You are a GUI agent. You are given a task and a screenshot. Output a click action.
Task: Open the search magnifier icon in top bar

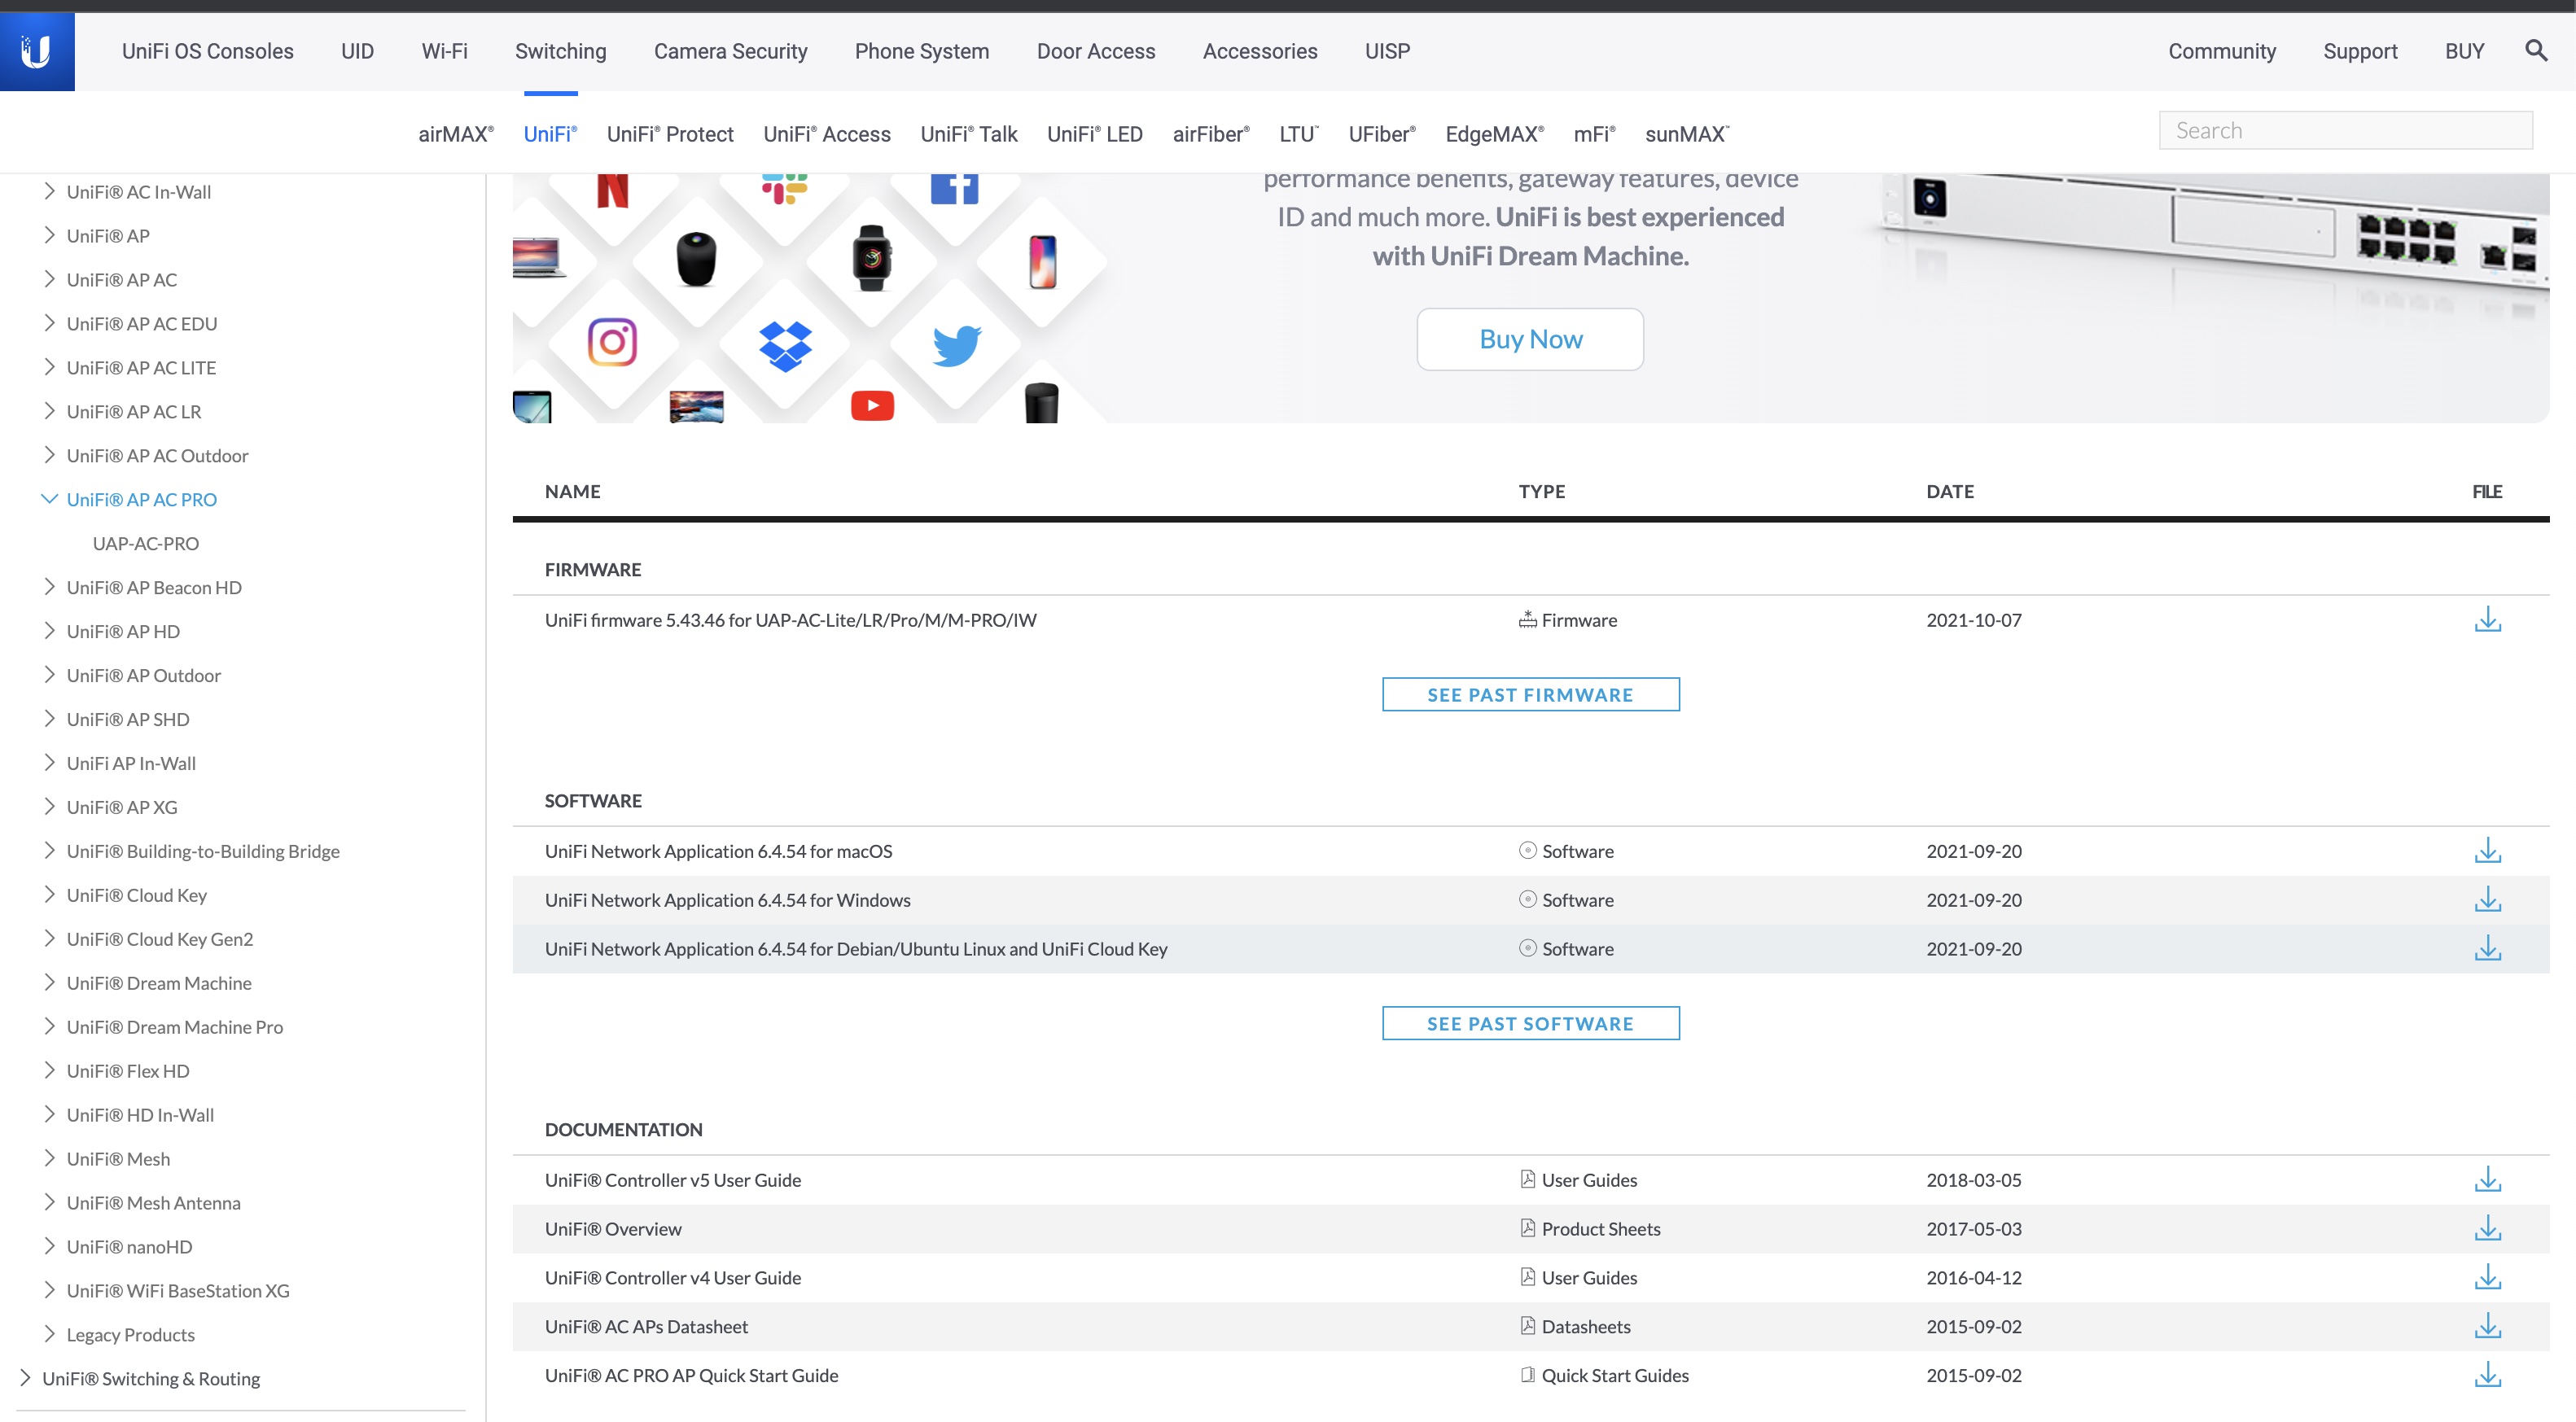(2536, 51)
